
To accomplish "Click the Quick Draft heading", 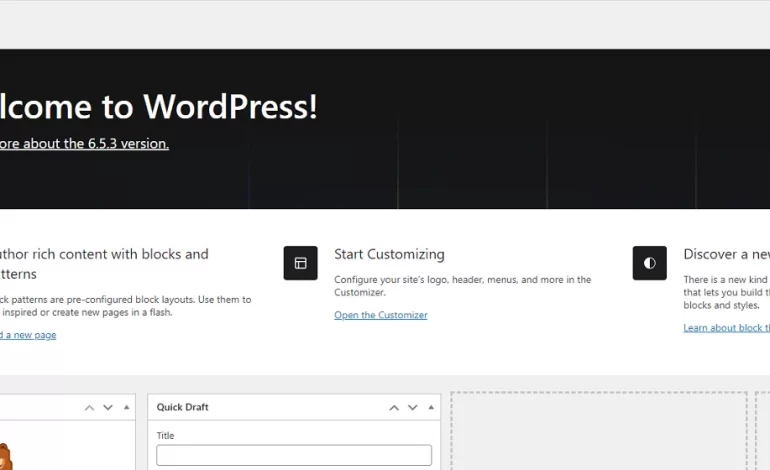I will pyautogui.click(x=183, y=407).
